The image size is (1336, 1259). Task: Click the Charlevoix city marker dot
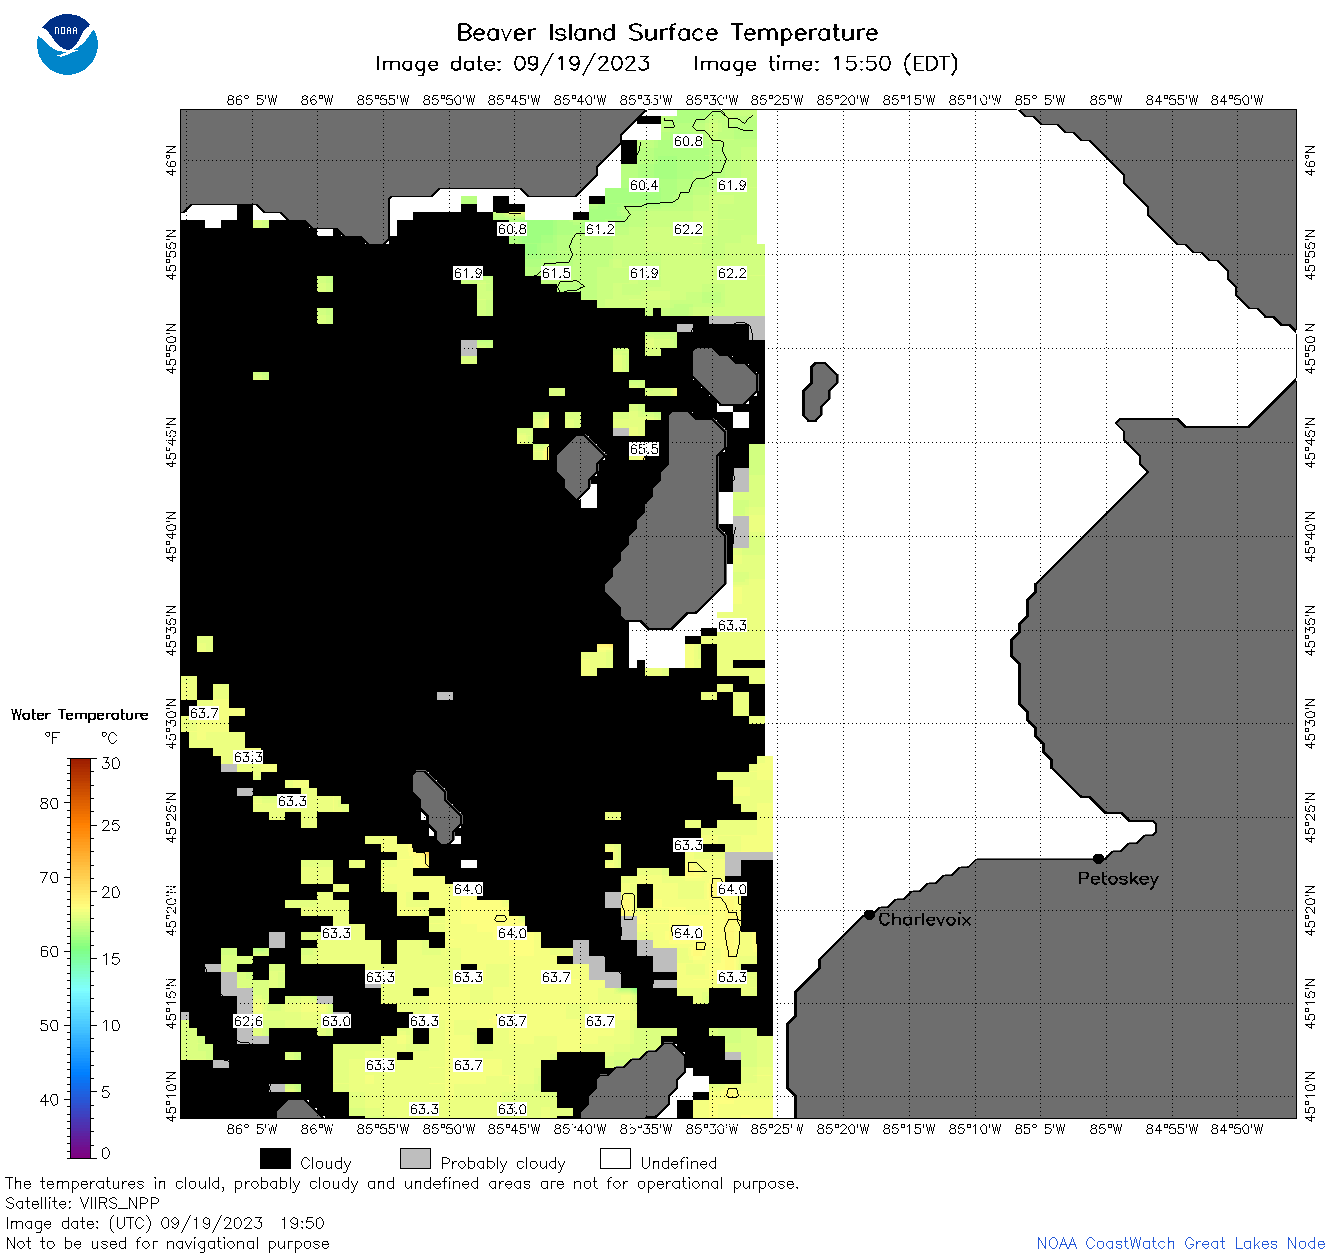pyautogui.click(x=869, y=914)
